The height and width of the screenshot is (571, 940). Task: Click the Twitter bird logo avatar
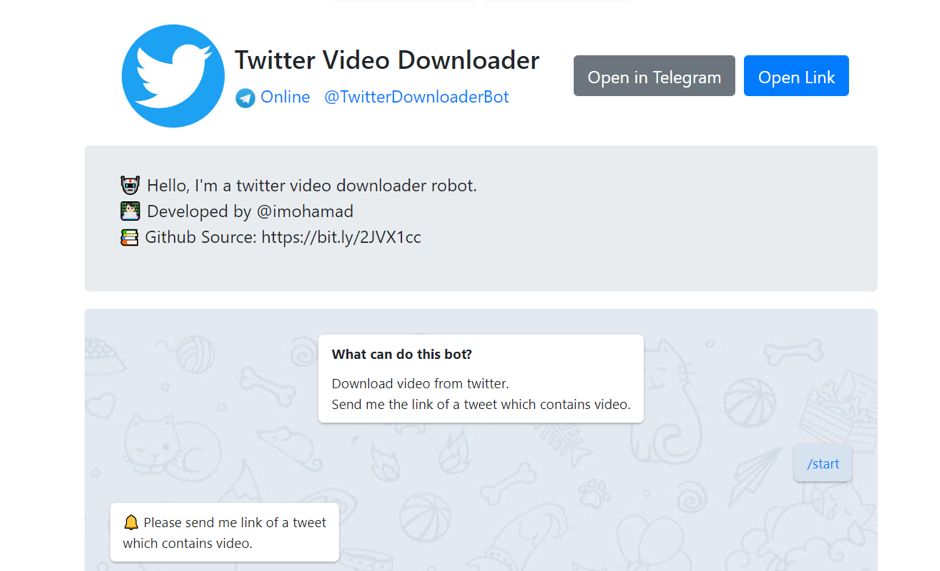pos(173,76)
